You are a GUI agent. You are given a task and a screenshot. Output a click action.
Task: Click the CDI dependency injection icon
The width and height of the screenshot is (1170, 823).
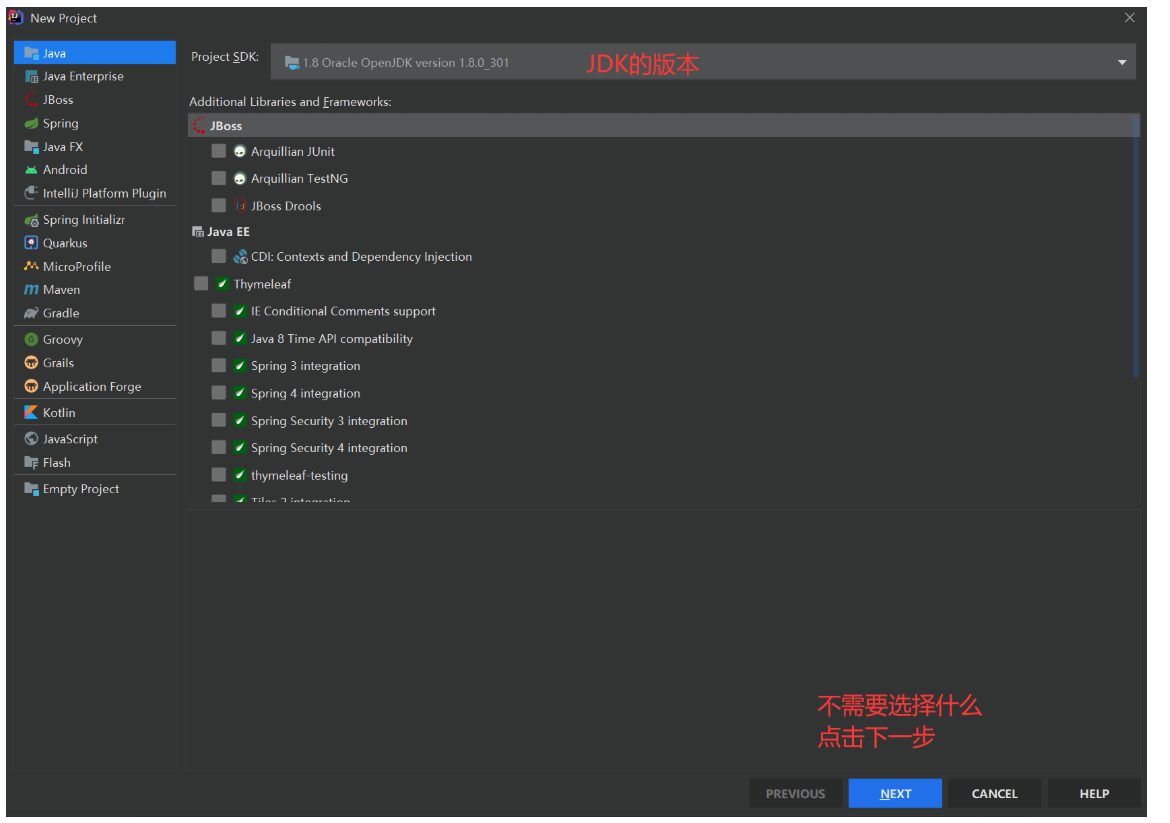point(240,257)
